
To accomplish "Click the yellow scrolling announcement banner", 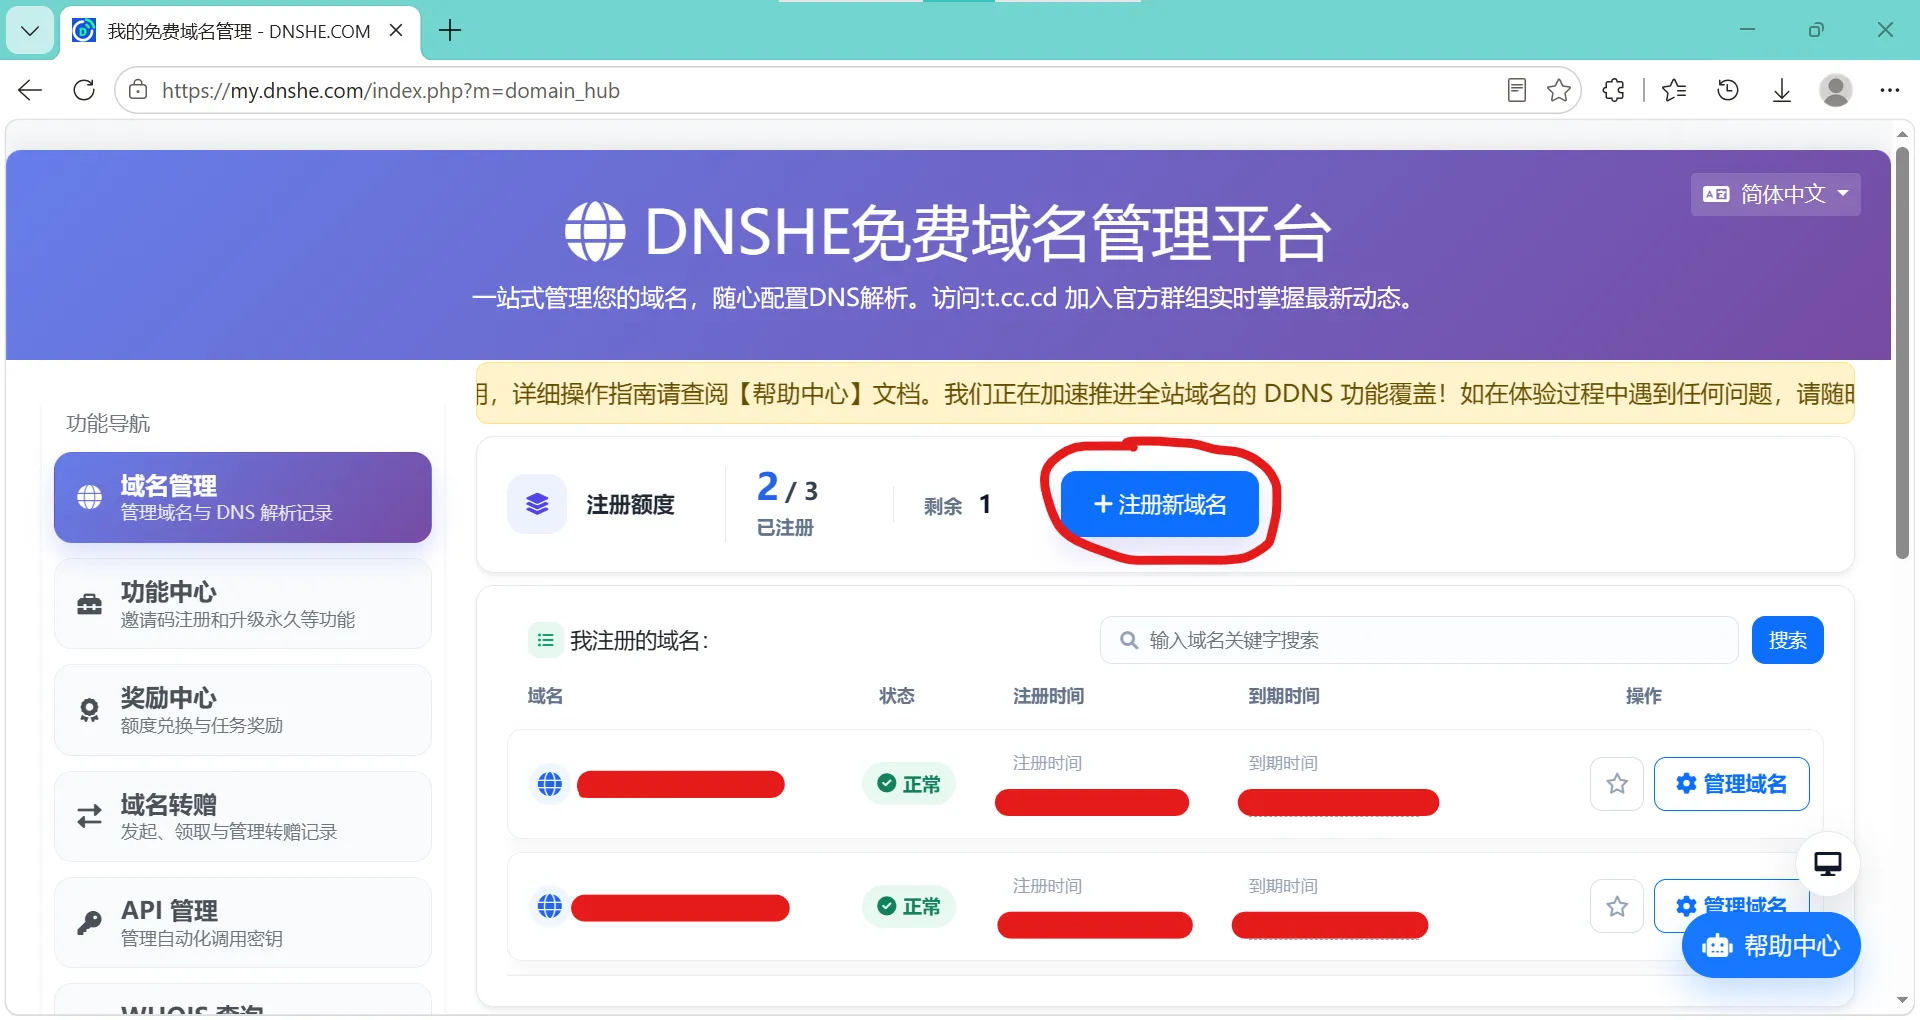I will pyautogui.click(x=1165, y=393).
